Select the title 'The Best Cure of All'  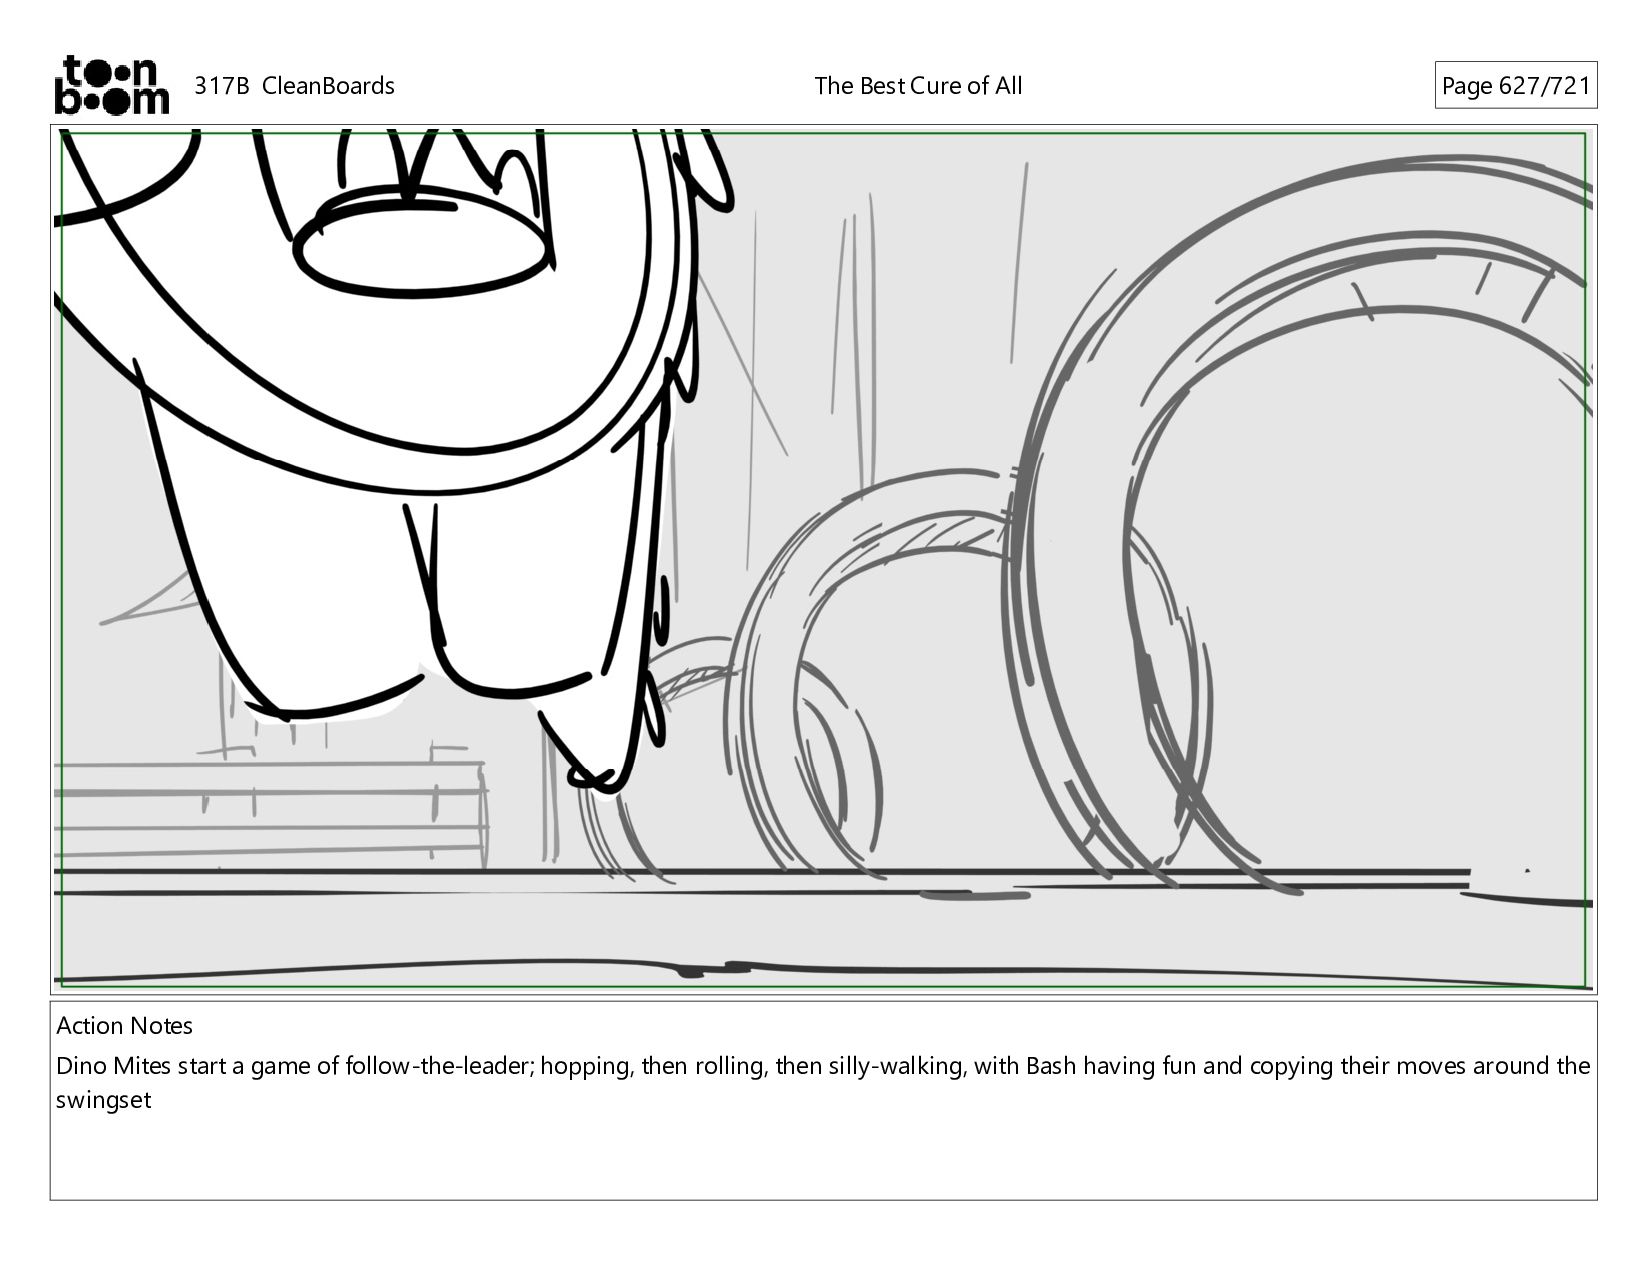(x=918, y=86)
